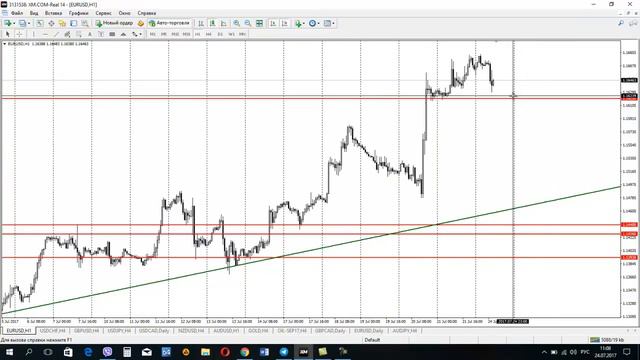
Task: Expand the Profiles dropdown arrow
Action: (x=29, y=23)
